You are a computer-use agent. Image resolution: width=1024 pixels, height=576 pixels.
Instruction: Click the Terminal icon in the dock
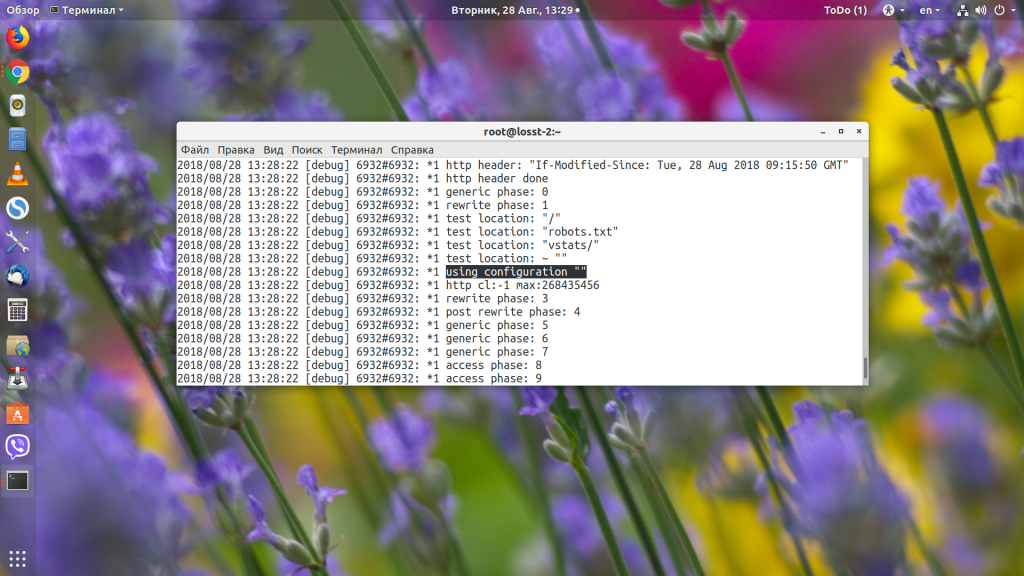coord(17,480)
